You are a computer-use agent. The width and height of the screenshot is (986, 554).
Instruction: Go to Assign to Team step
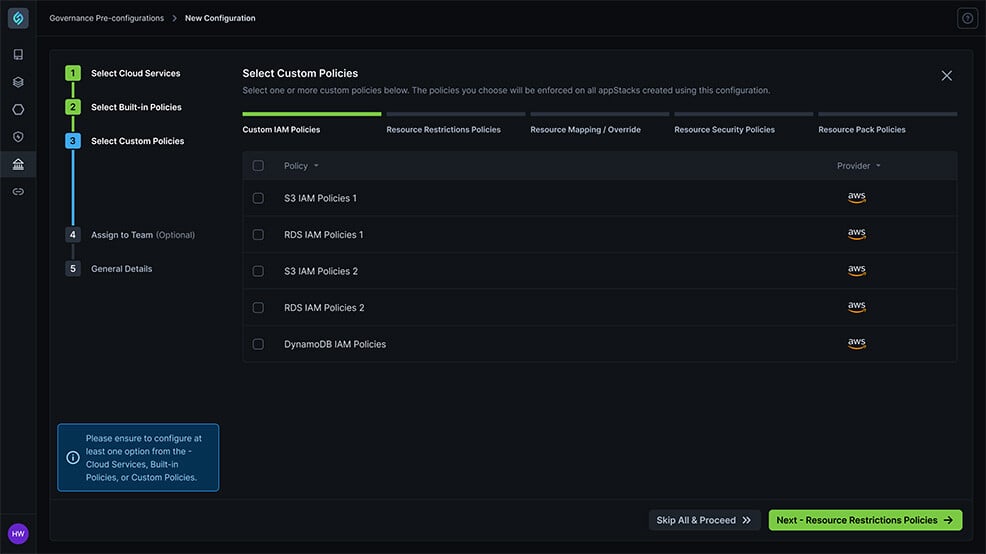coord(143,235)
